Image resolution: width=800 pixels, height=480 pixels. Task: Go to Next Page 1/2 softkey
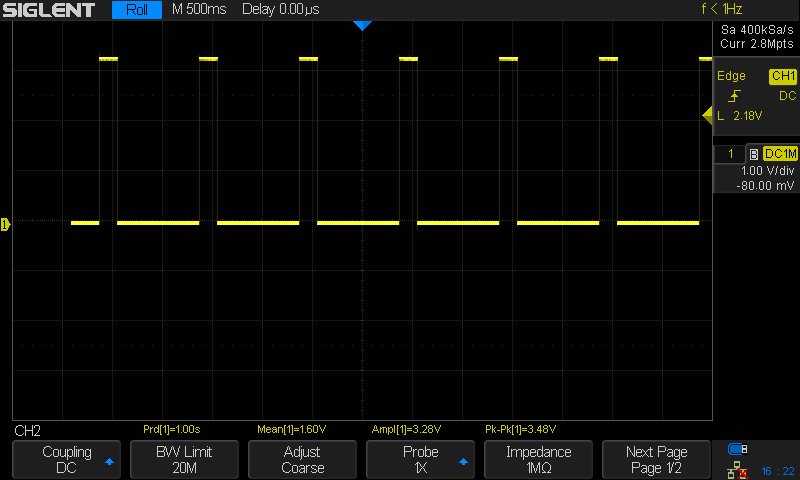pyautogui.click(x=656, y=460)
